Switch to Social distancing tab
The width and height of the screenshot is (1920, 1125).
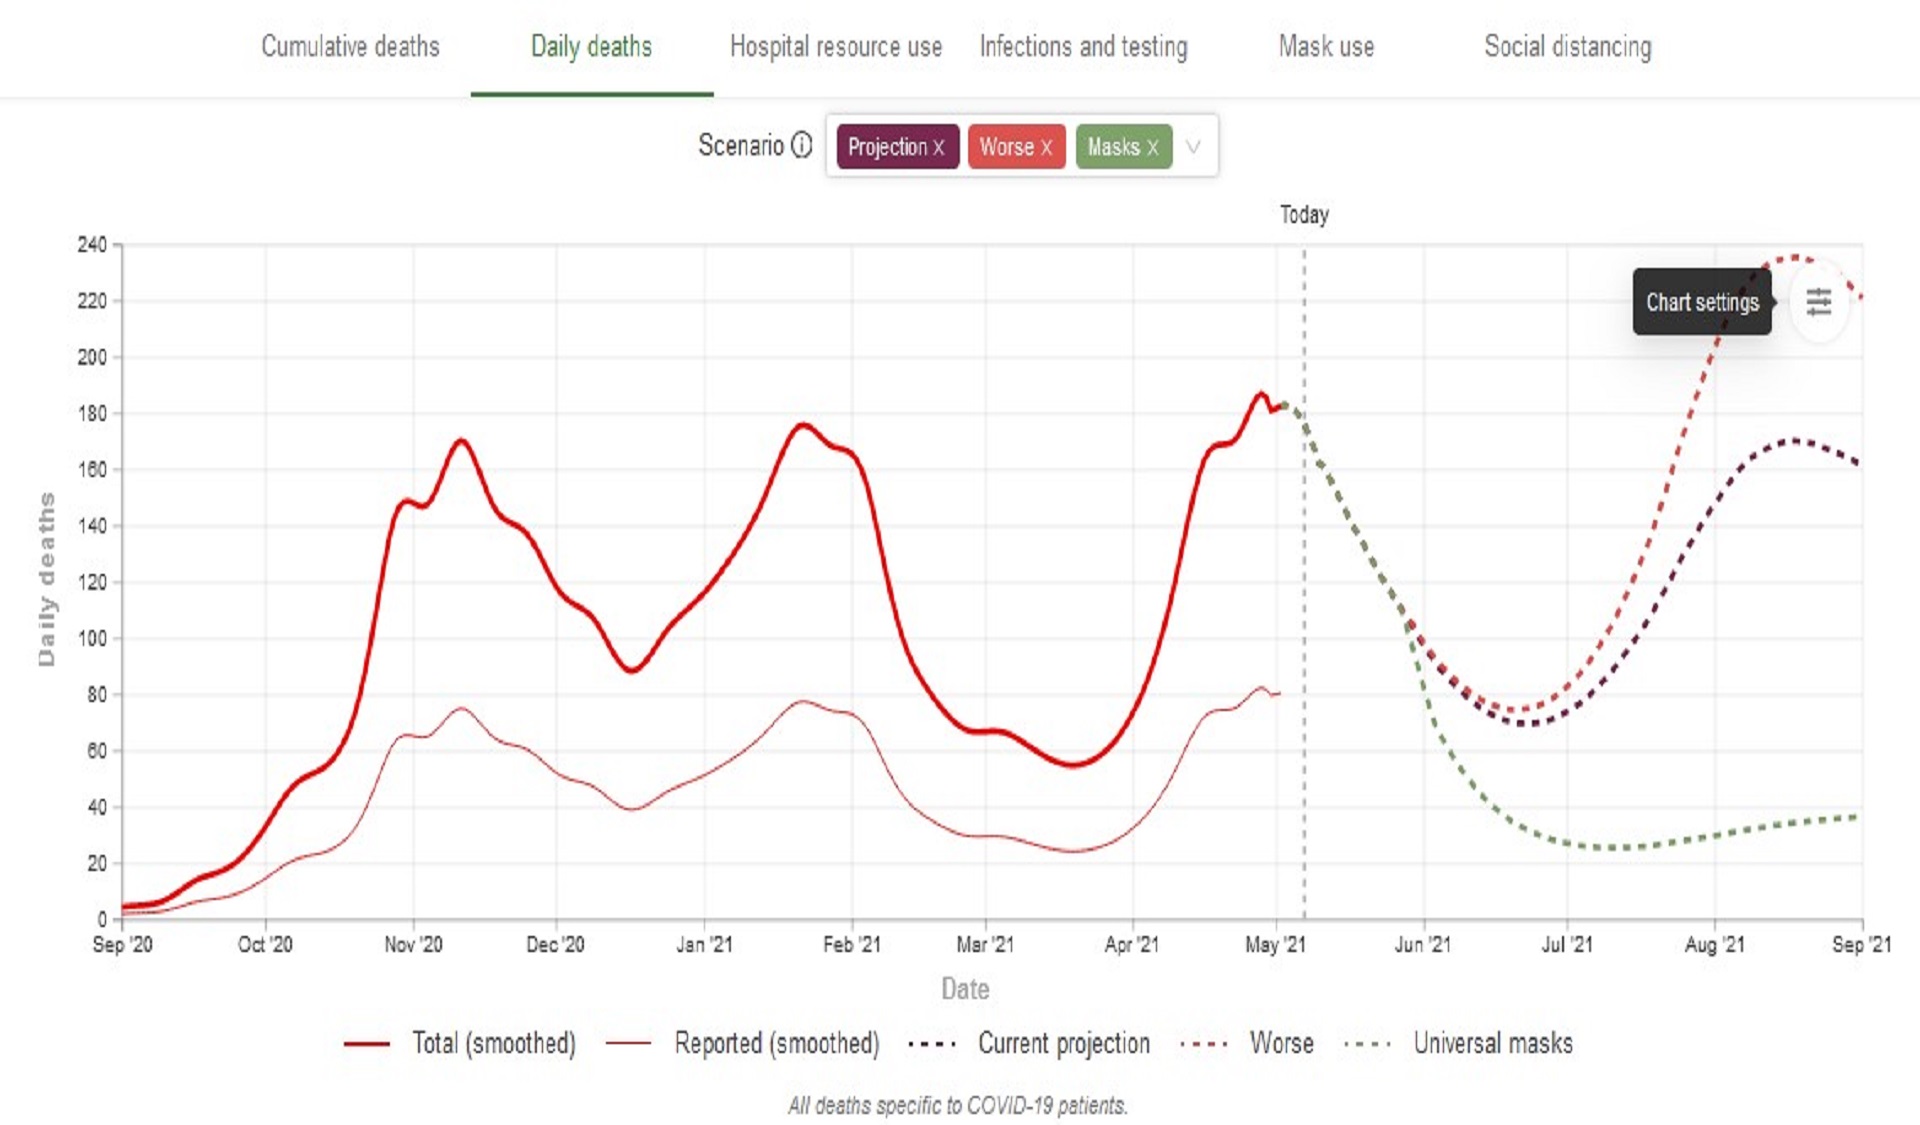pos(1567,47)
